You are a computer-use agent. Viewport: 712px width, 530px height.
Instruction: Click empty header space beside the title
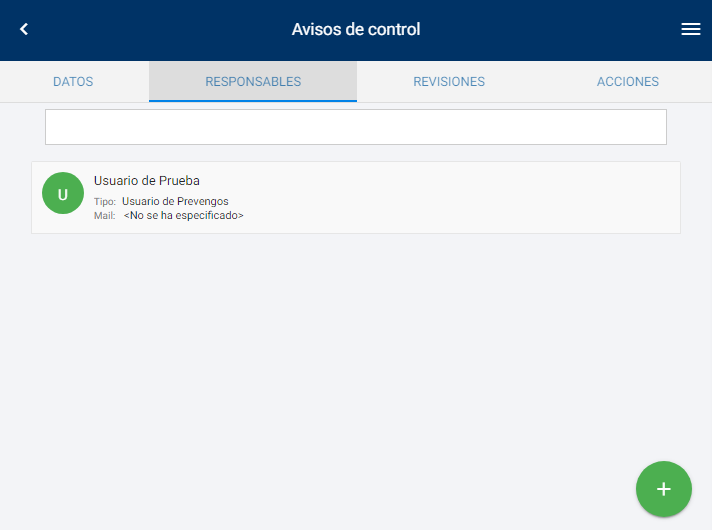550,30
